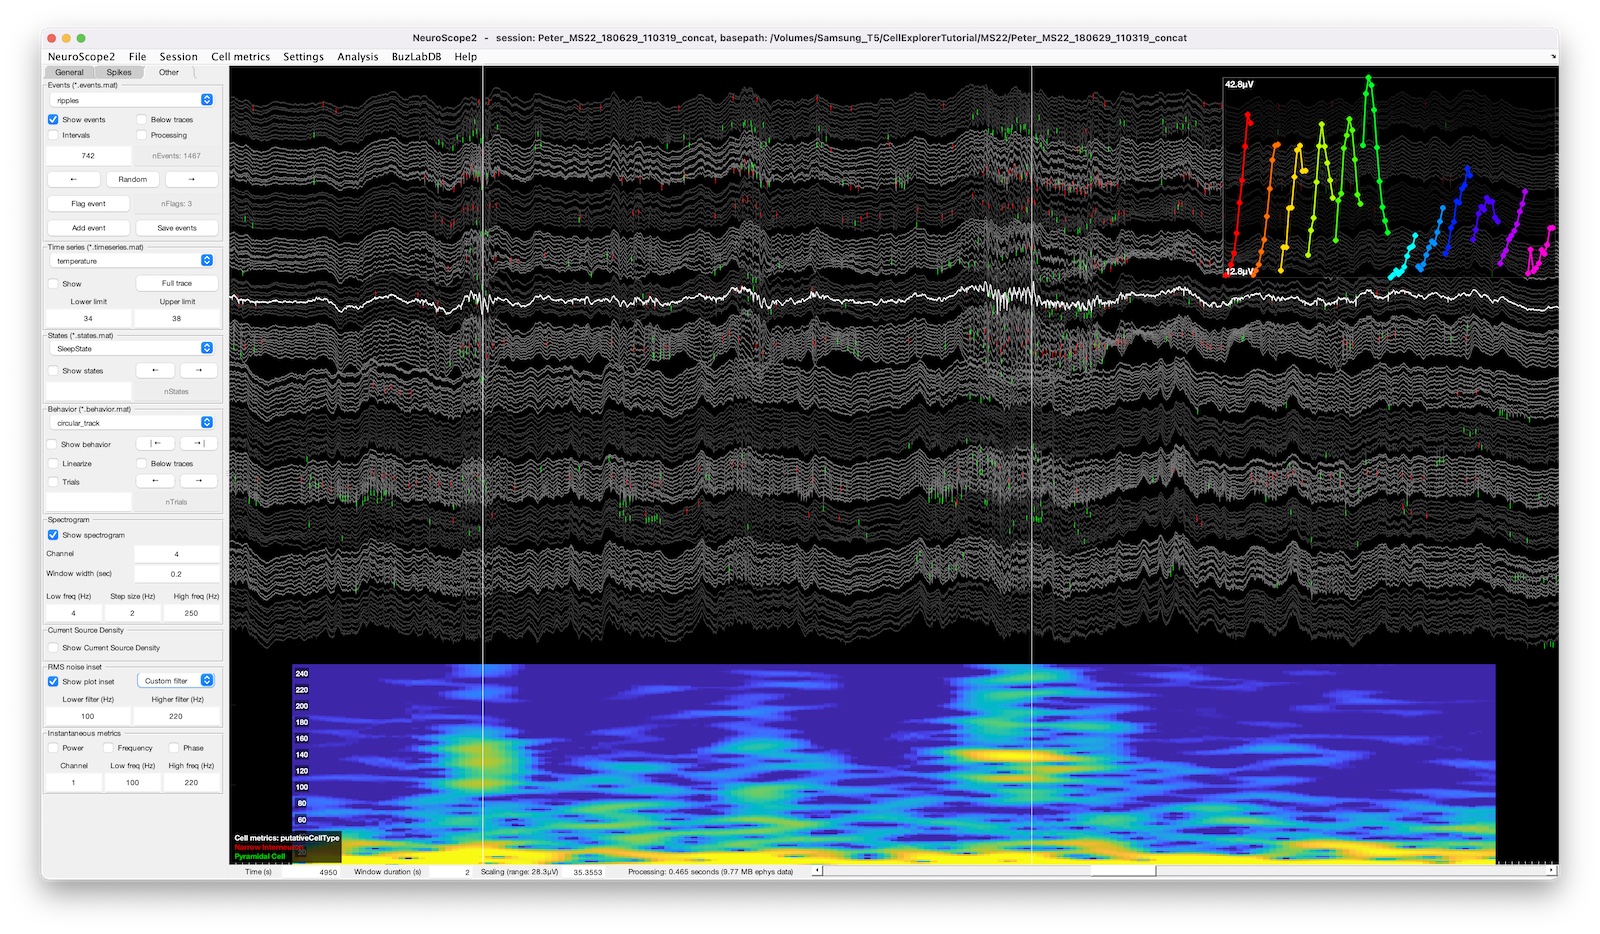Go to next trial arrow
The height and width of the screenshot is (934, 1600).
pos(199,481)
